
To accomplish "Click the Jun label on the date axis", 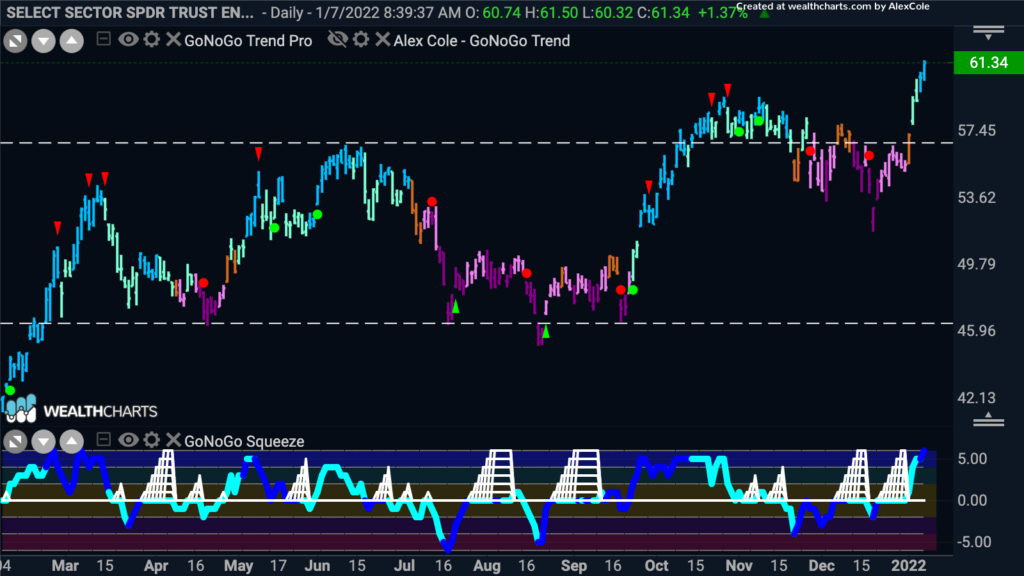I will [x=317, y=566].
